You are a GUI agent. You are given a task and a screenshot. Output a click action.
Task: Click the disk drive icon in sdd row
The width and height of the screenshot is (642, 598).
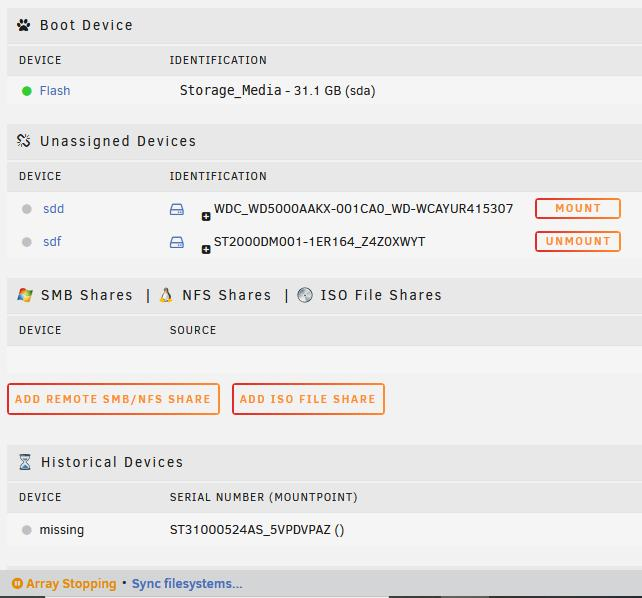pos(177,210)
